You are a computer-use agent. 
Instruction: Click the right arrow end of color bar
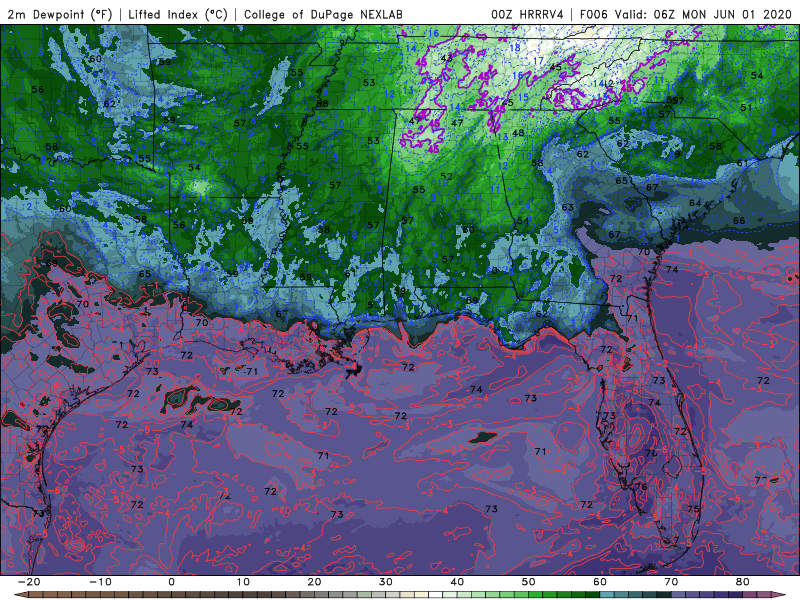781,595
